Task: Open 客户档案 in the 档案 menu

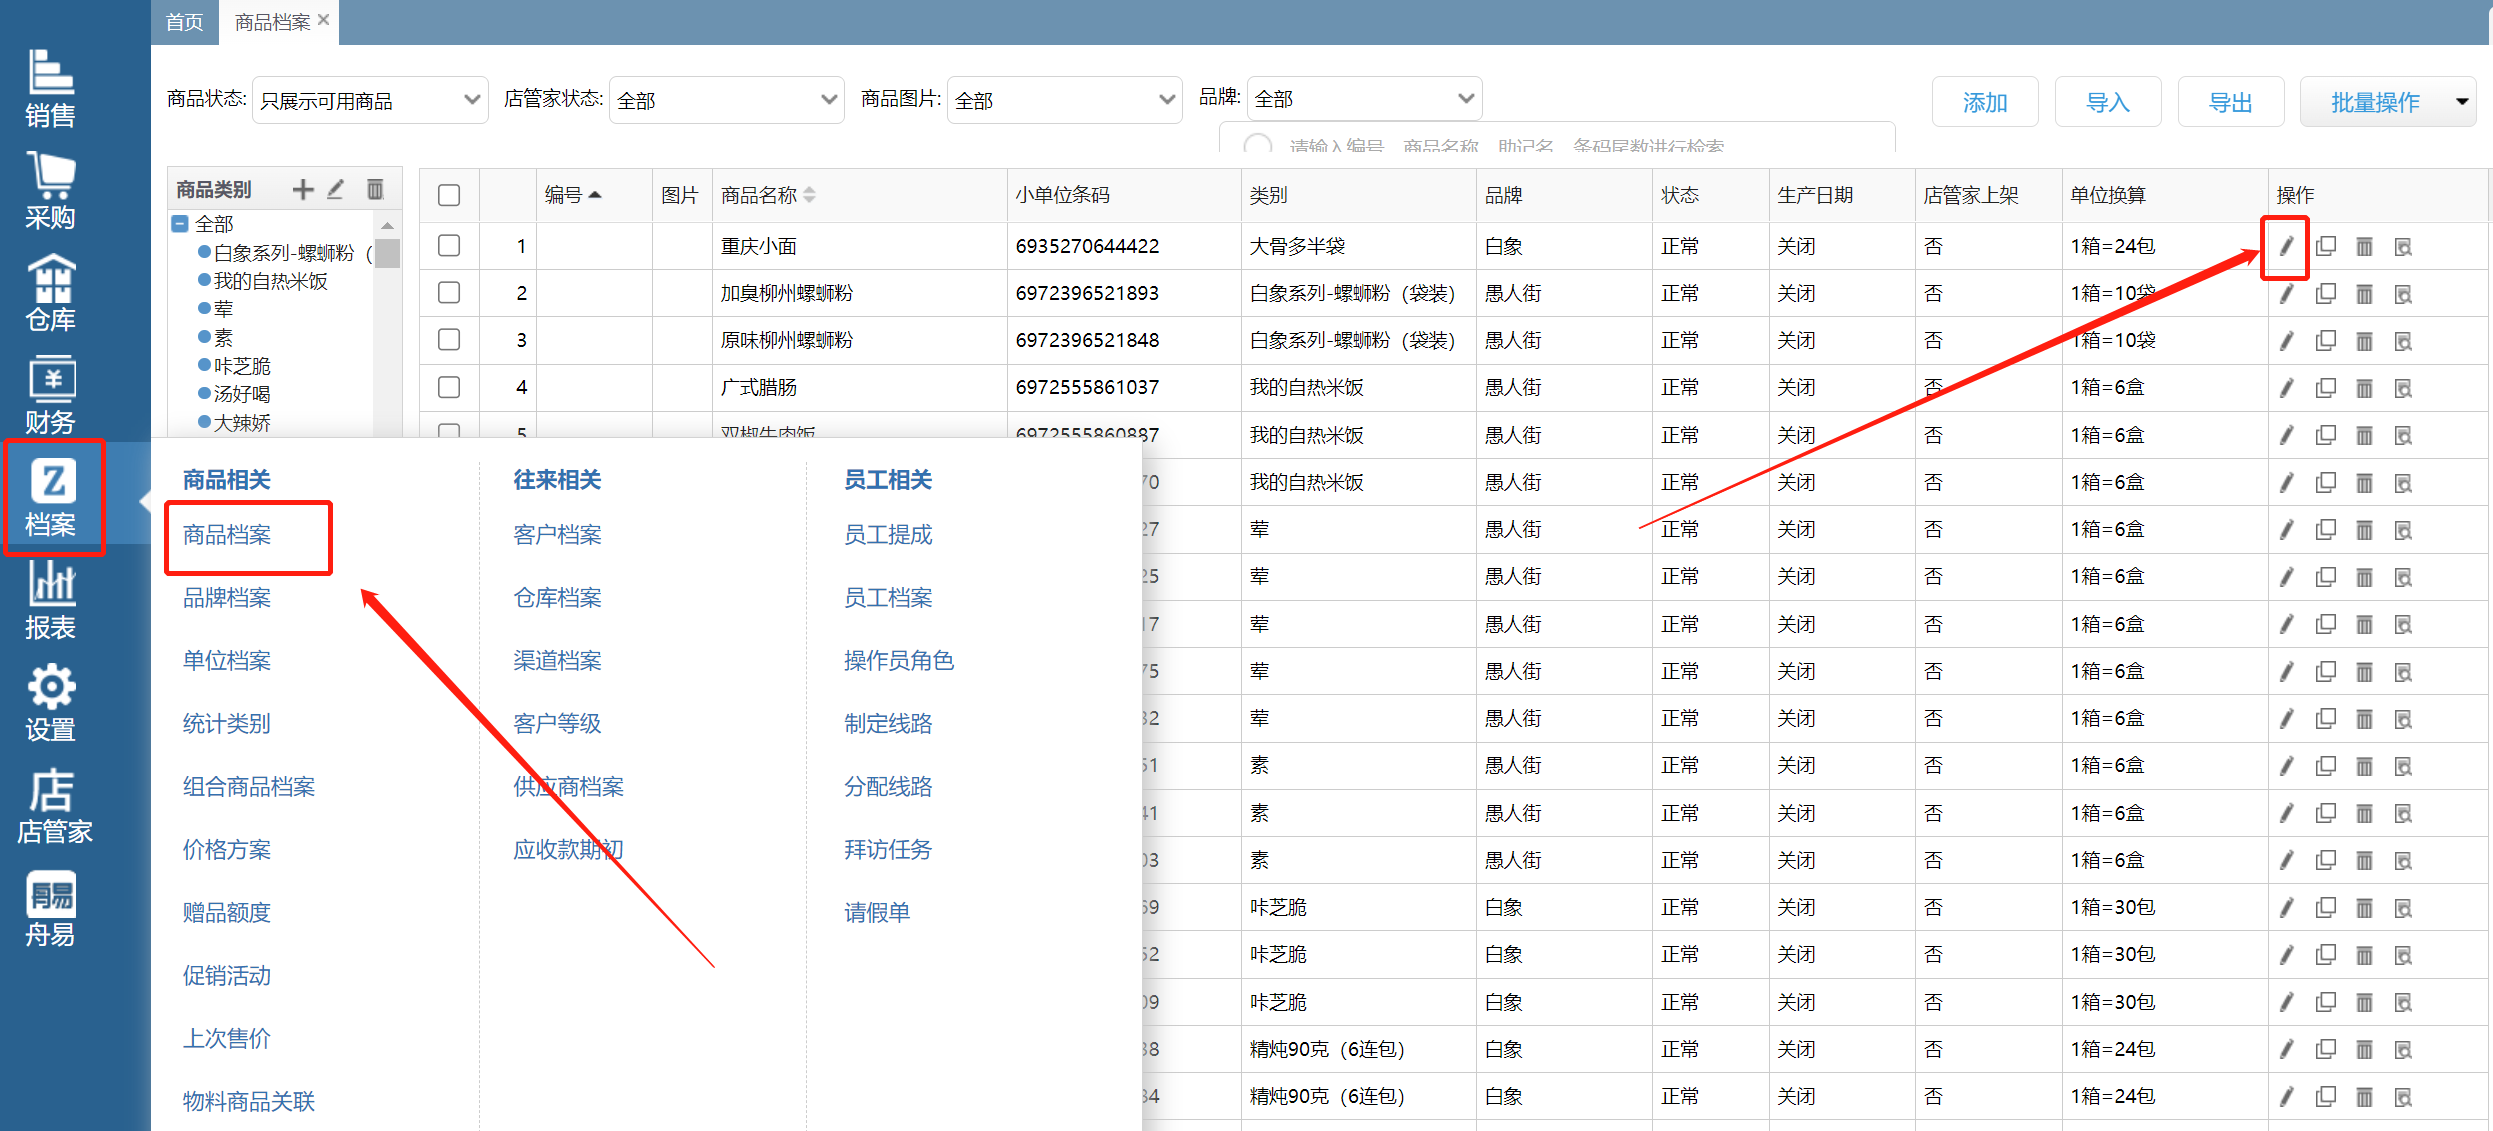Action: (x=557, y=535)
